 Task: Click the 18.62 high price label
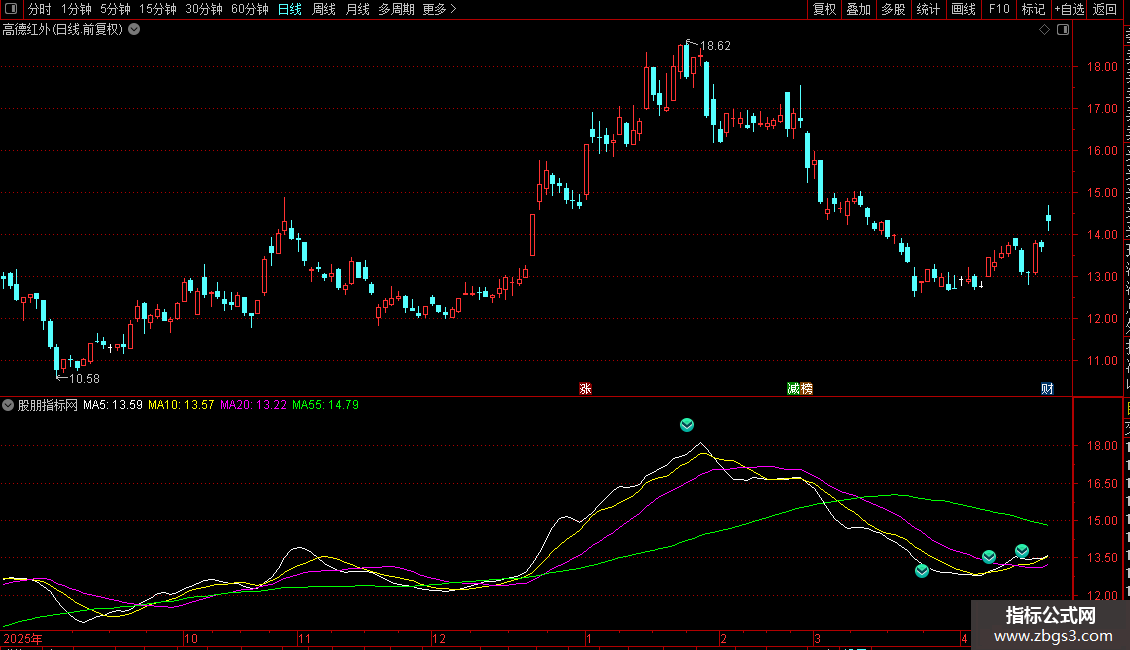pos(714,46)
